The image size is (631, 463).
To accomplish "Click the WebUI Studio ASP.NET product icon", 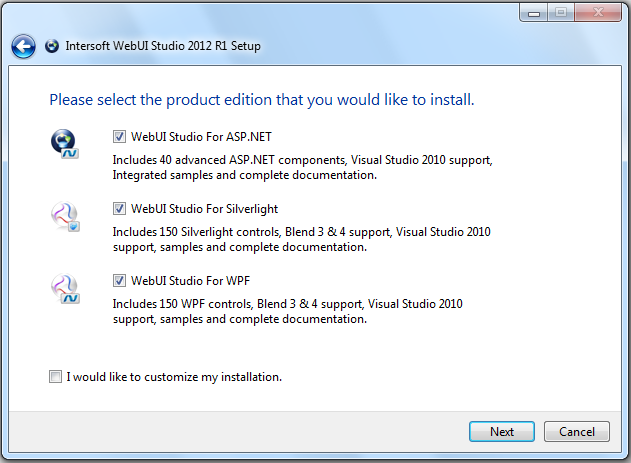I will click(65, 145).
